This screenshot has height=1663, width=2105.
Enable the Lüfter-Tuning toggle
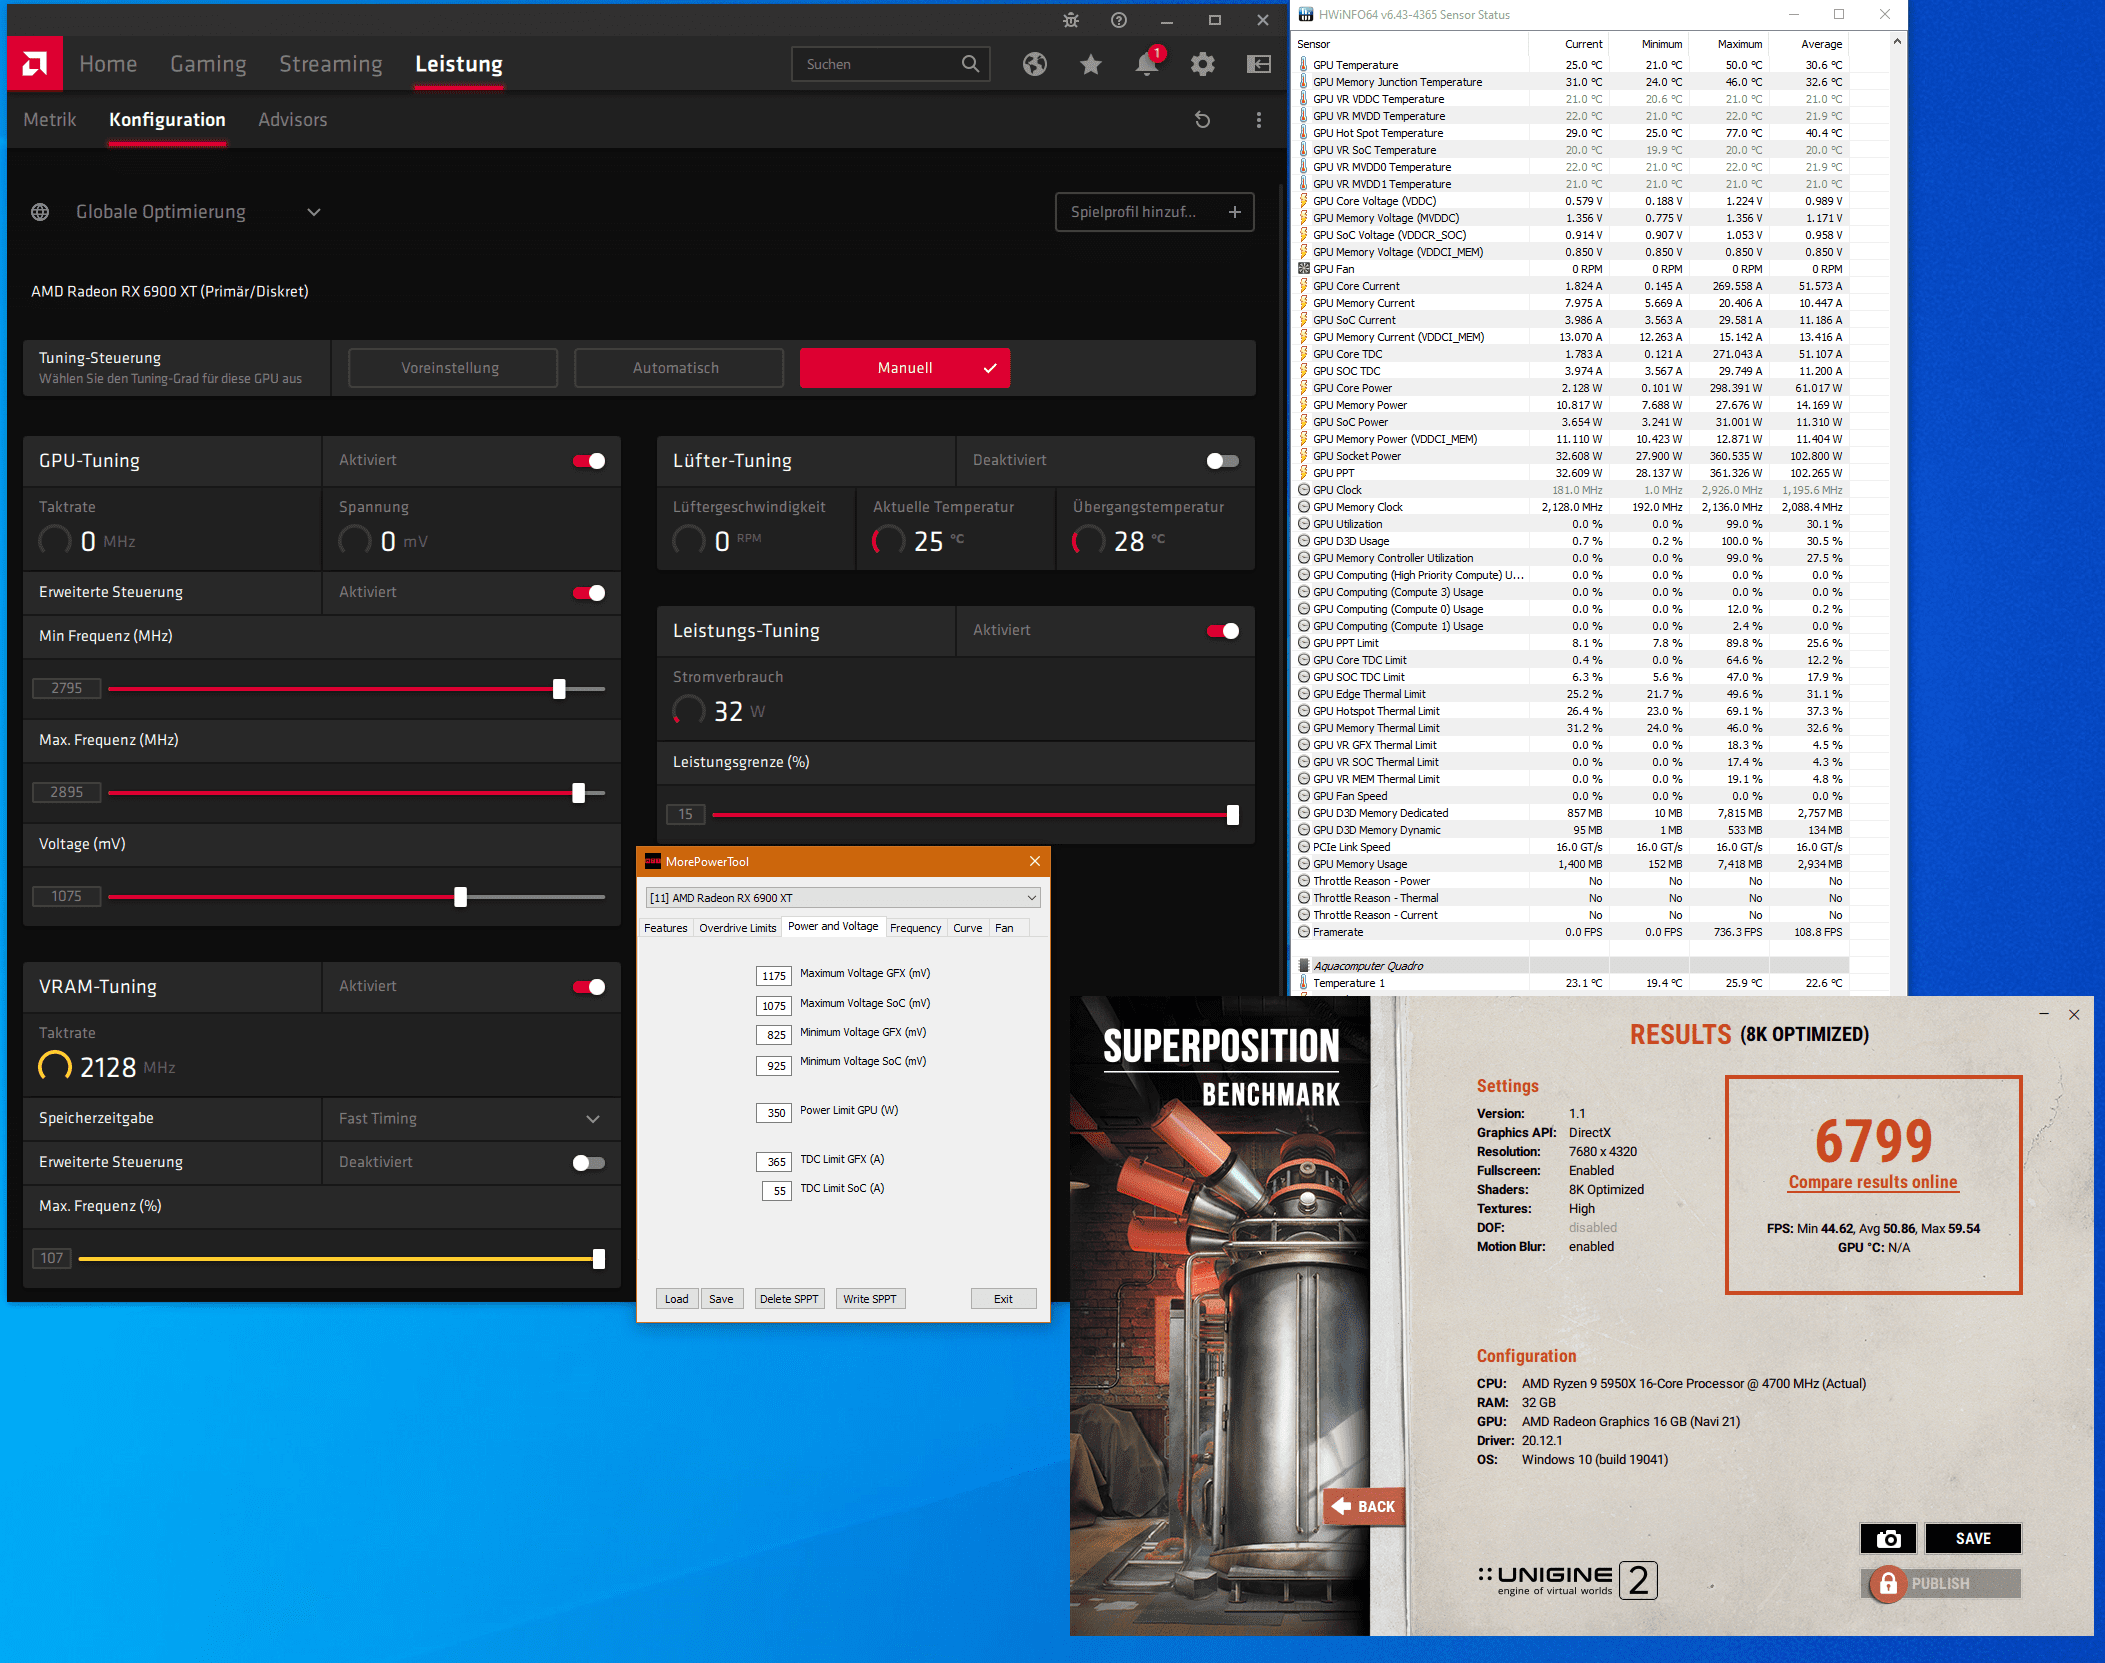(1223, 461)
